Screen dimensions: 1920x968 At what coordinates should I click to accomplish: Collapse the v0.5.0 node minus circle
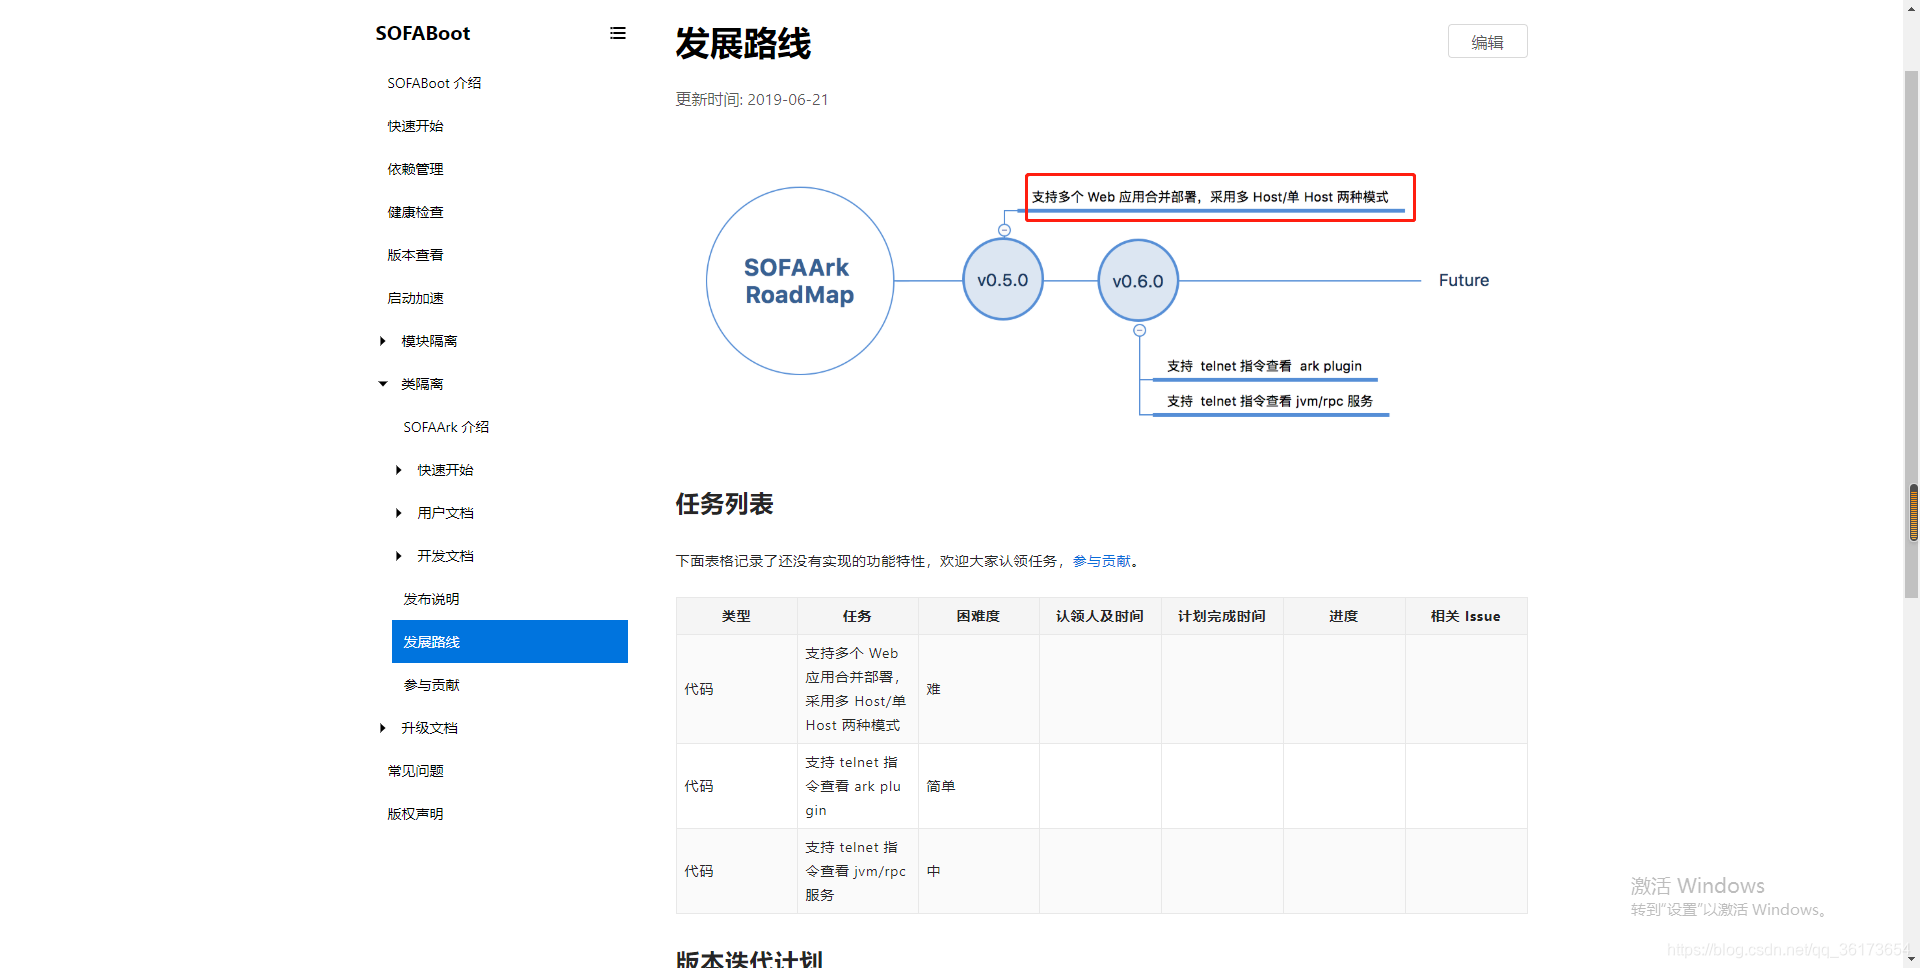[1004, 230]
